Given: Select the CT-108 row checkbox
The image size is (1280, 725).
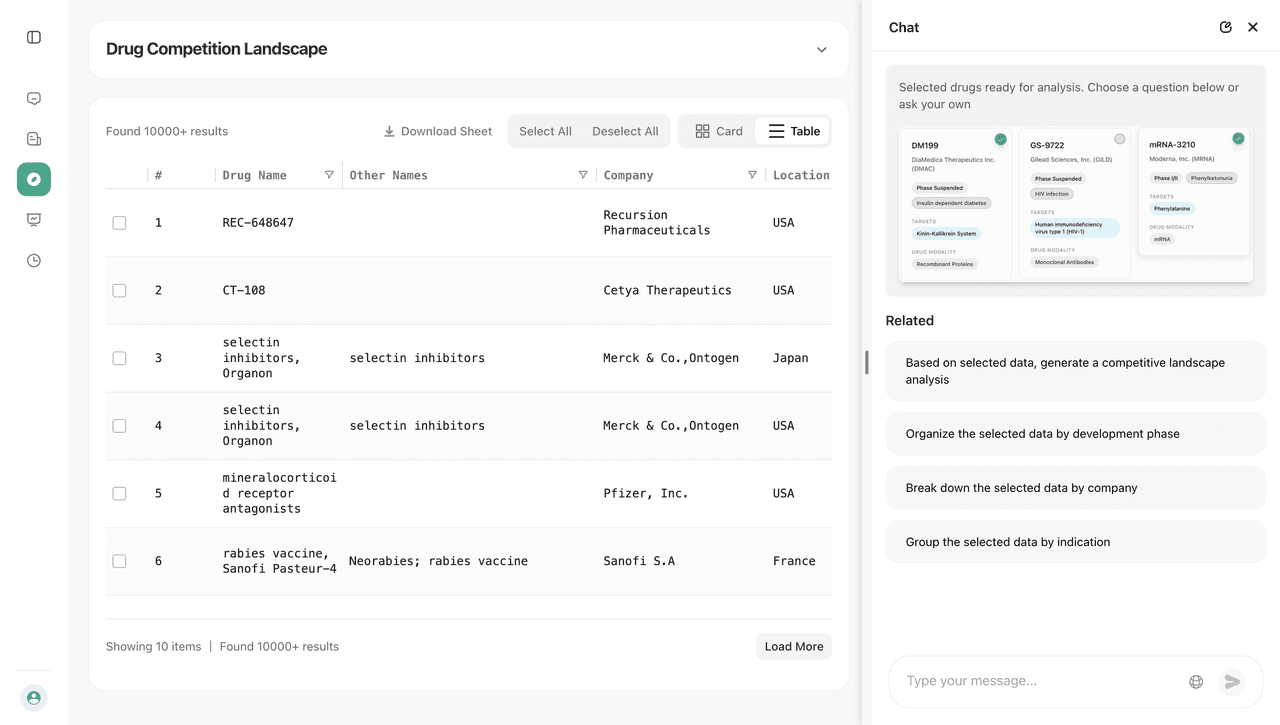Looking at the screenshot, I should 120,291.
